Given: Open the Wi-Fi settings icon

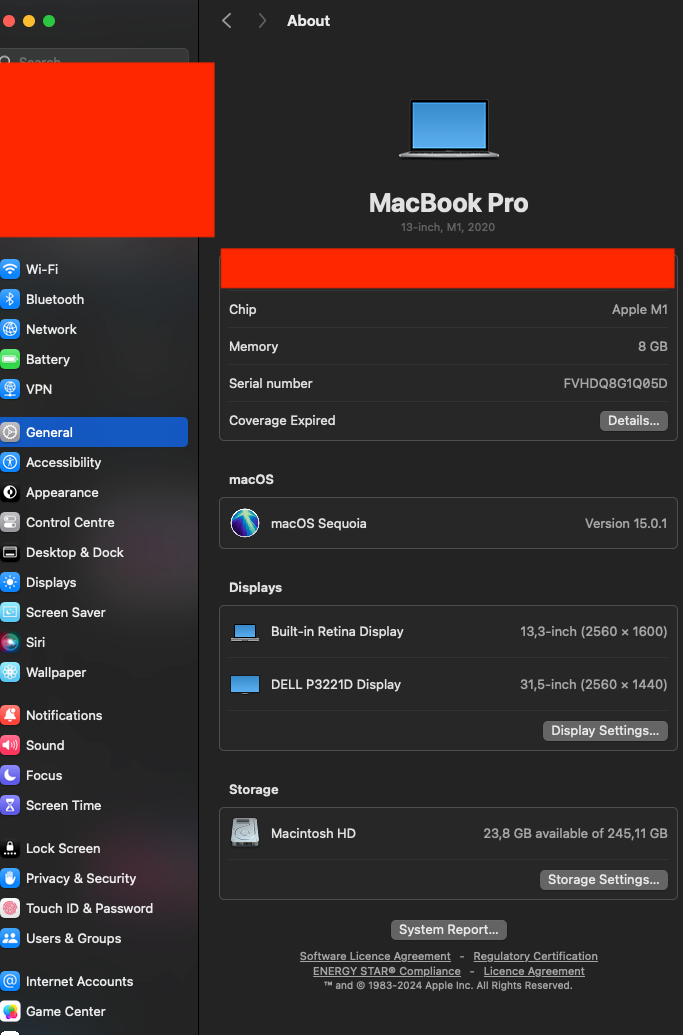Looking at the screenshot, I should pyautogui.click(x=10, y=269).
